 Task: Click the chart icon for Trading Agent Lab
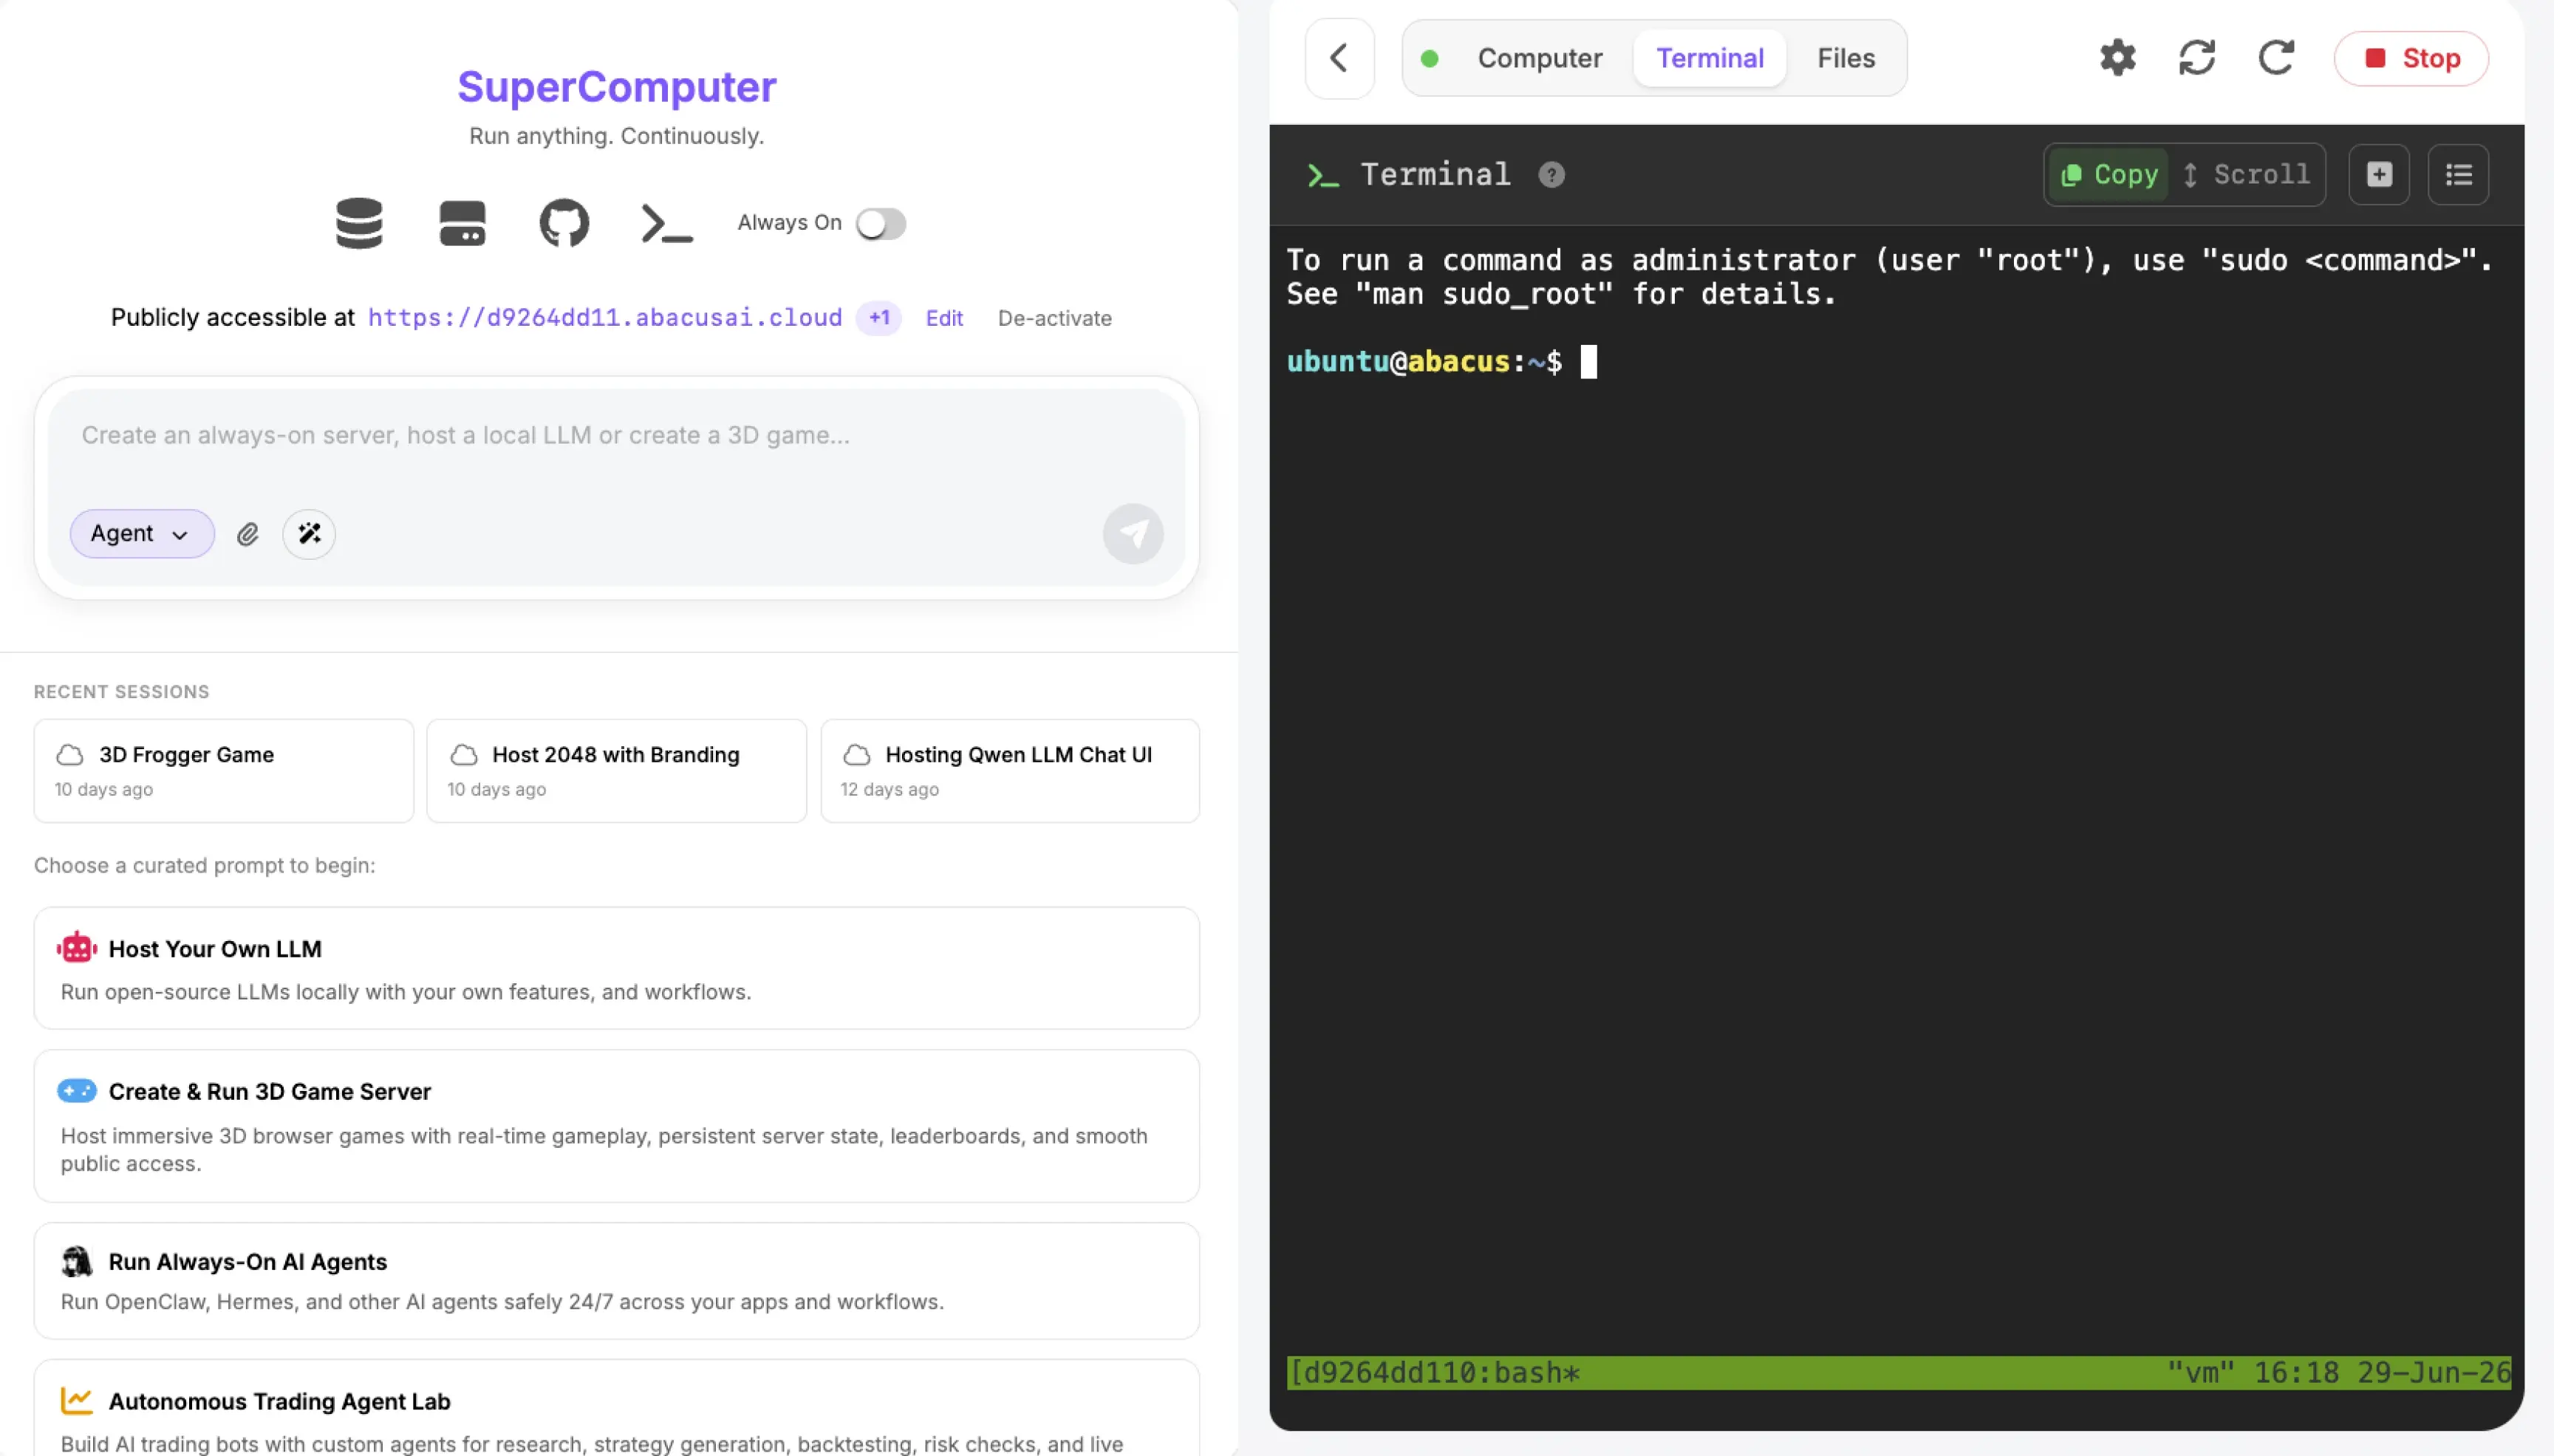click(77, 1401)
